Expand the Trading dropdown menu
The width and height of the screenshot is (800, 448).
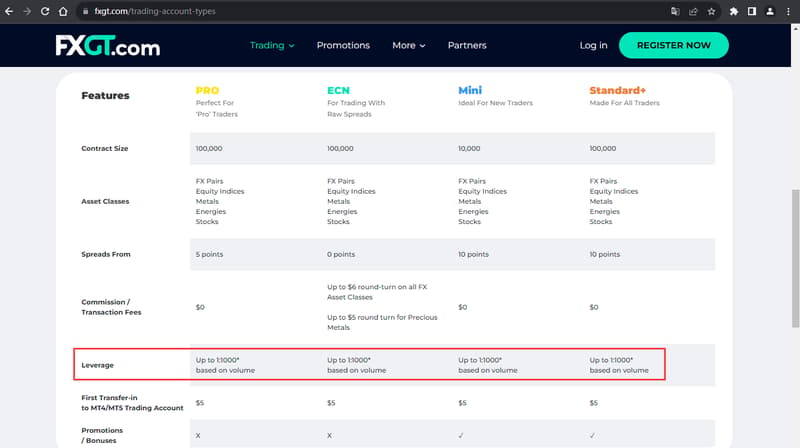(272, 45)
